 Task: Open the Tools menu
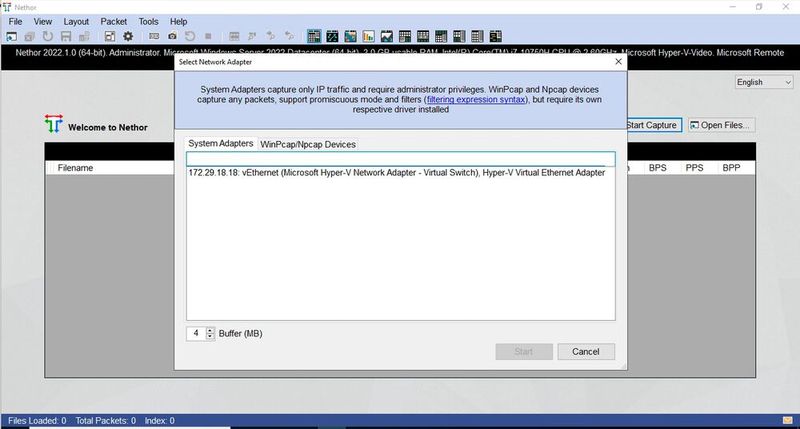pos(148,21)
